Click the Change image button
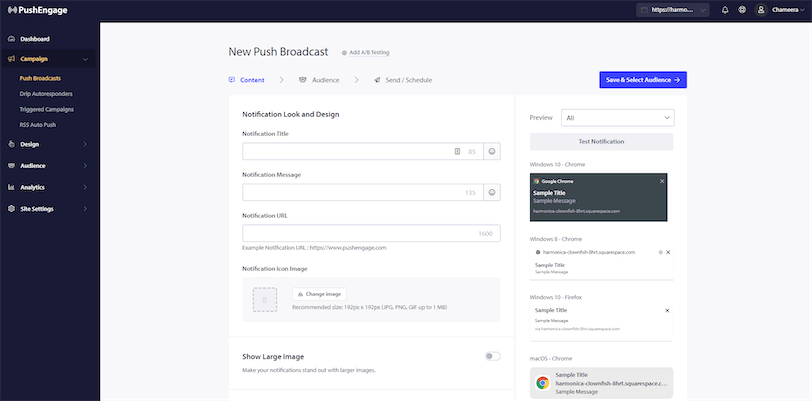 [320, 294]
